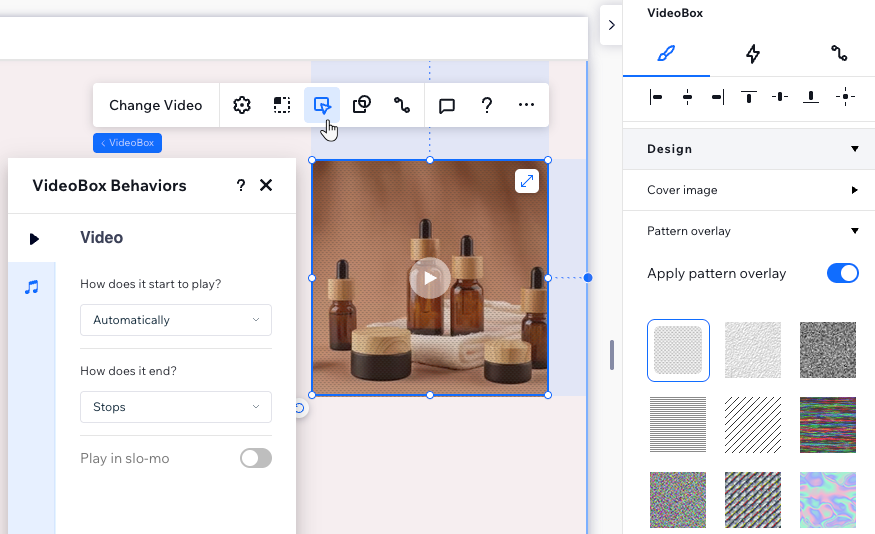Align element horizontal center icon

[688, 97]
